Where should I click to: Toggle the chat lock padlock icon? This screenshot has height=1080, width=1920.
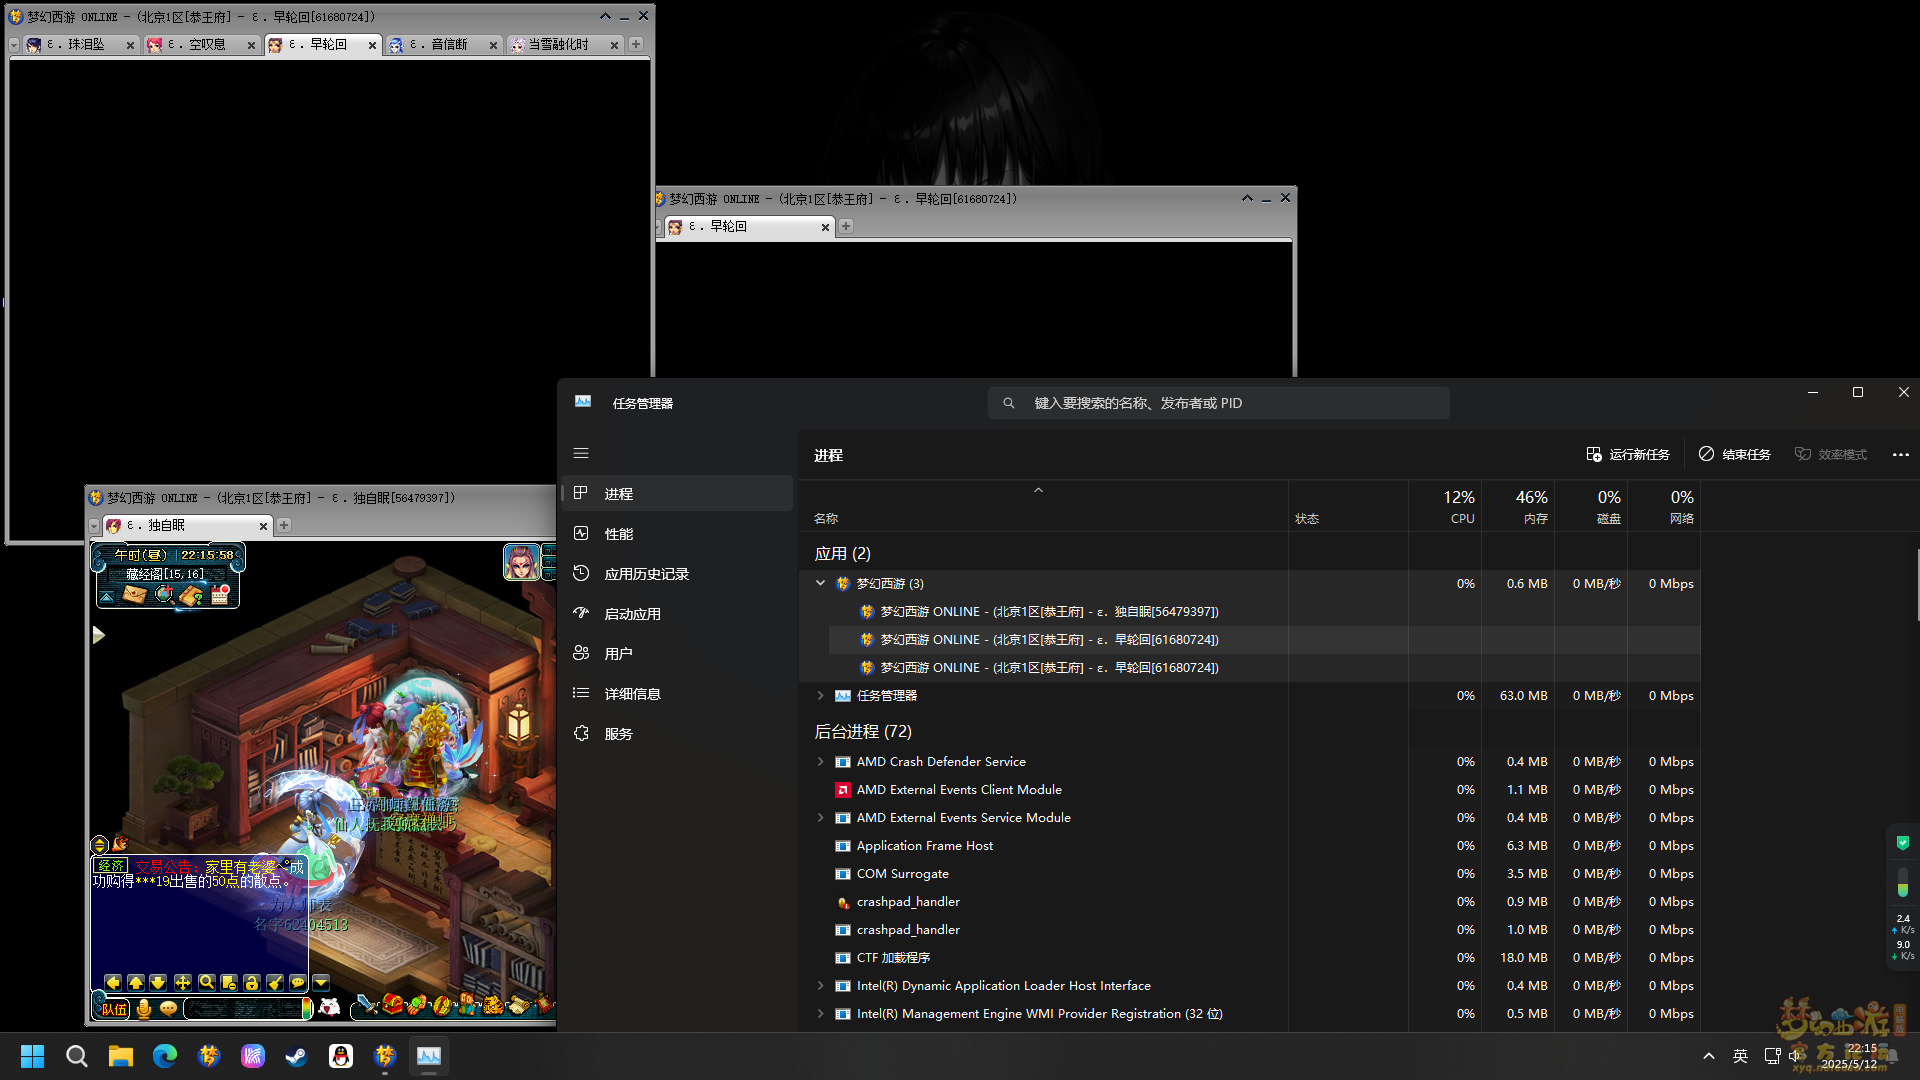(252, 983)
